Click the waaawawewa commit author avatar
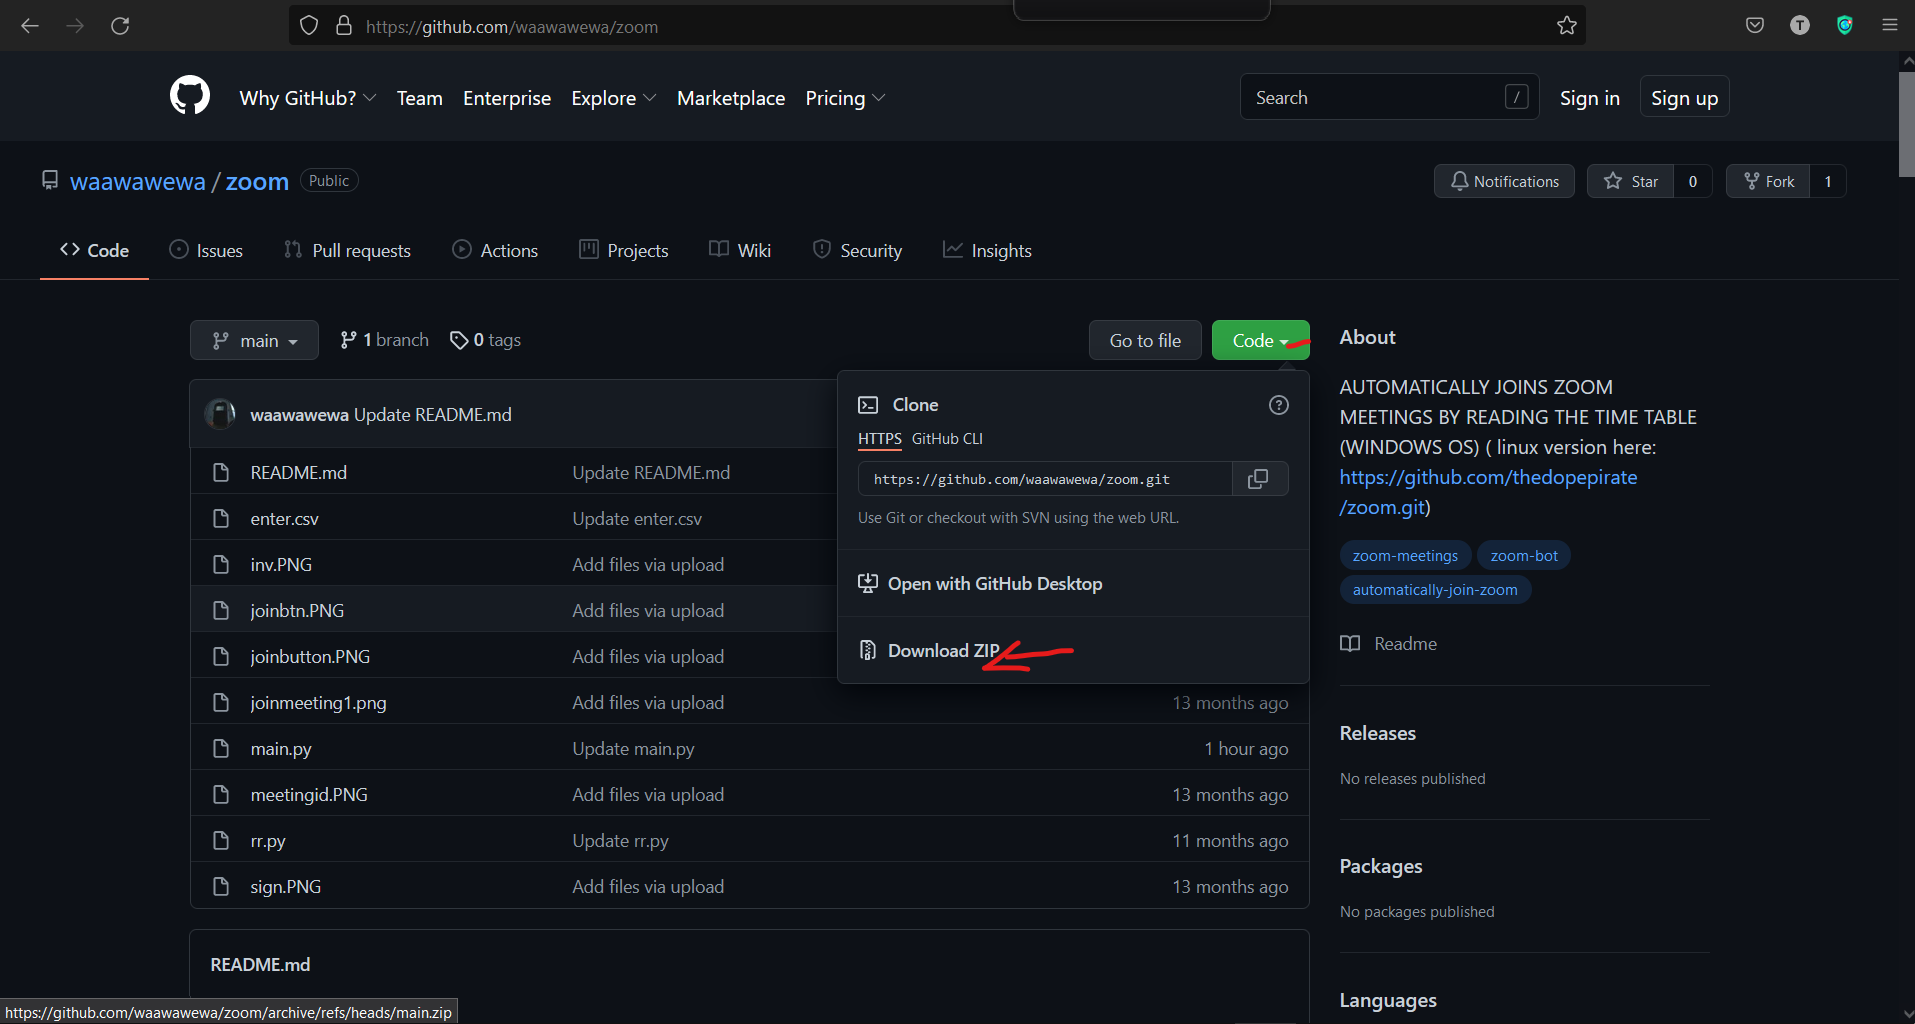The width and height of the screenshot is (1915, 1024). tap(220, 414)
